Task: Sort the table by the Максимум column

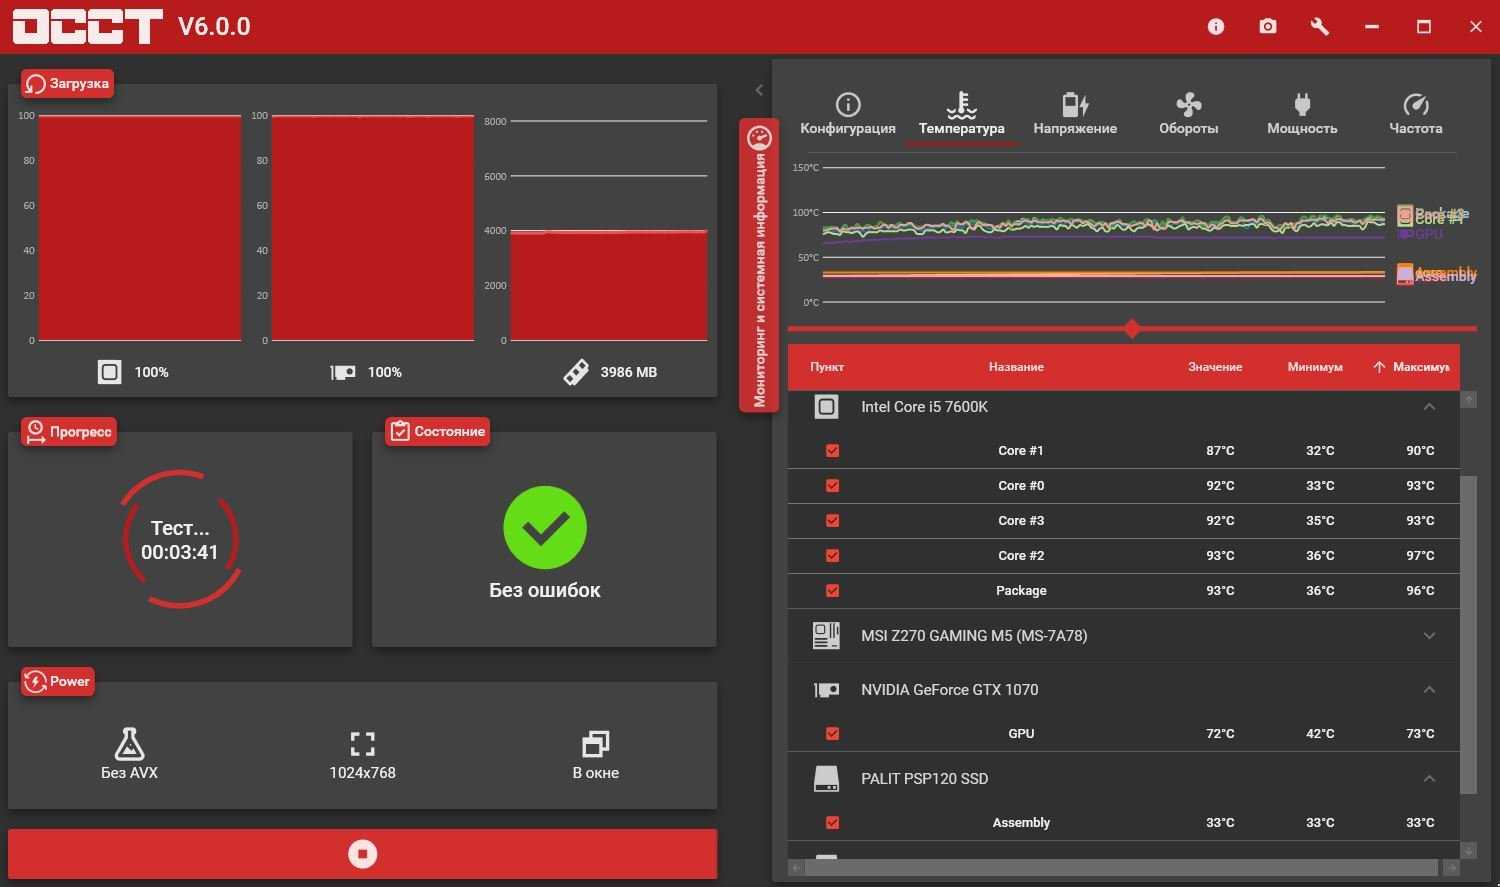Action: point(1420,367)
